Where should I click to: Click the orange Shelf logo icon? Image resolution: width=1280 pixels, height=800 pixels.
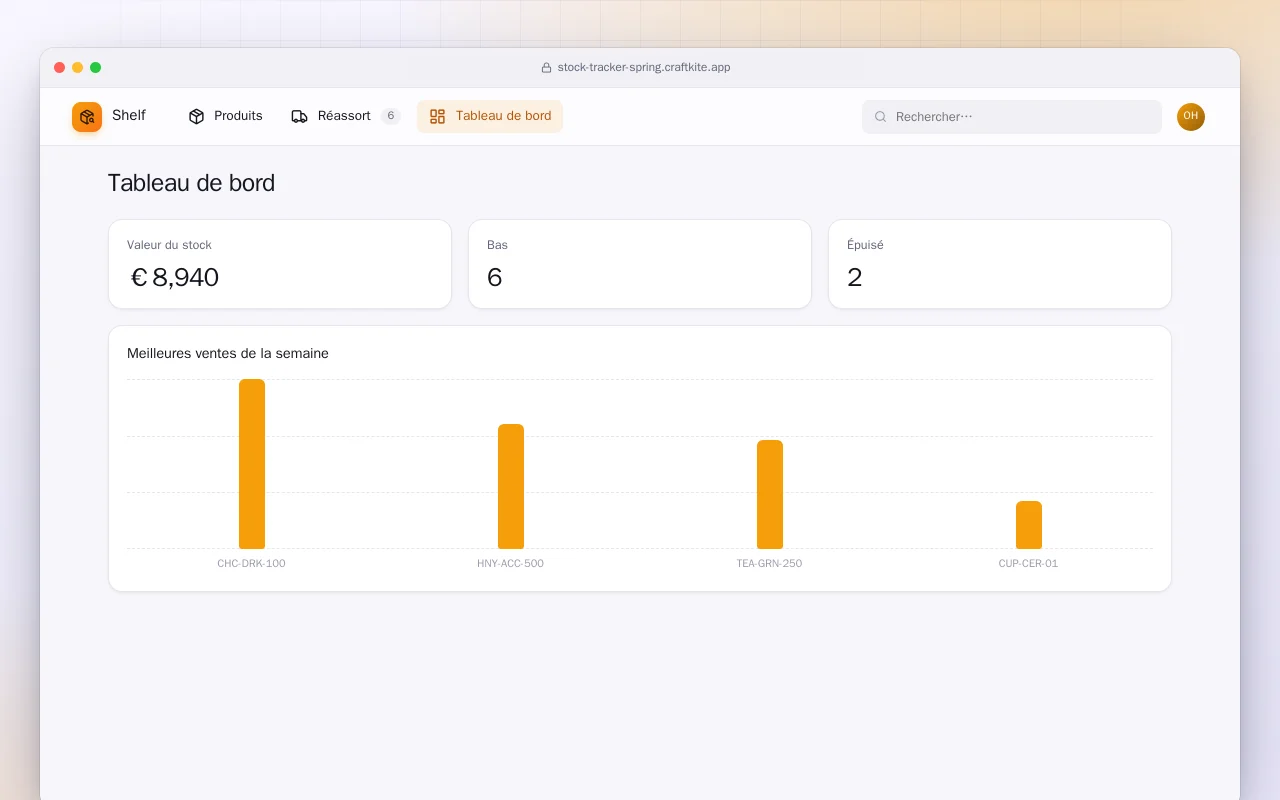(x=87, y=117)
